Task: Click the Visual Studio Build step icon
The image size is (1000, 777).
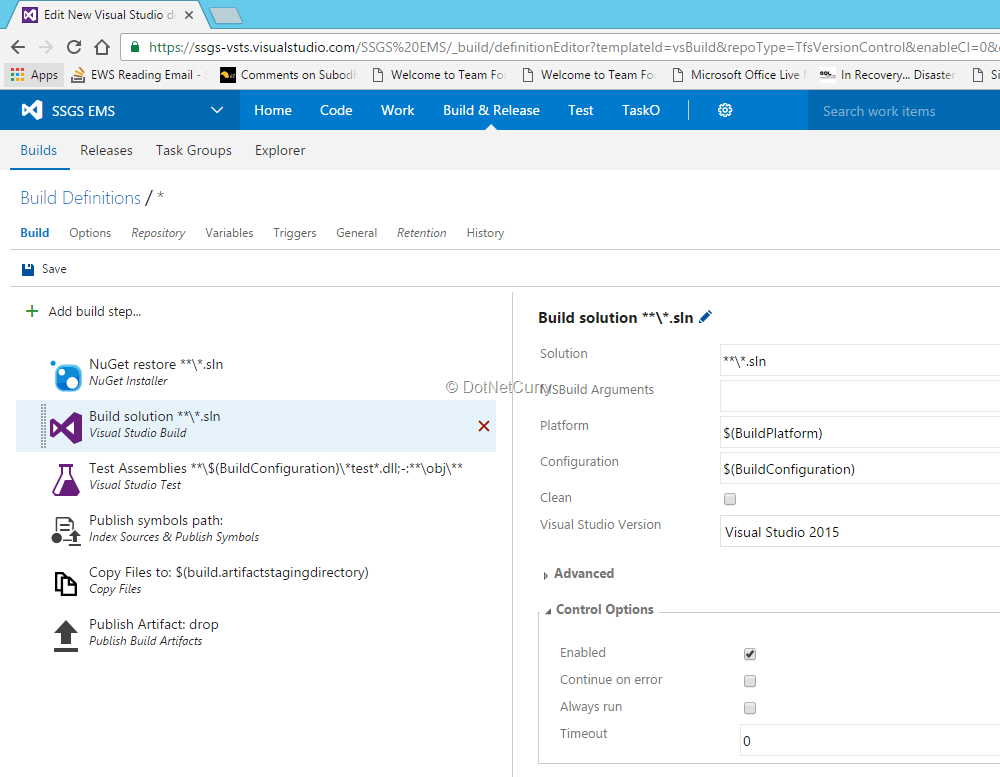Action: pyautogui.click(x=66, y=427)
